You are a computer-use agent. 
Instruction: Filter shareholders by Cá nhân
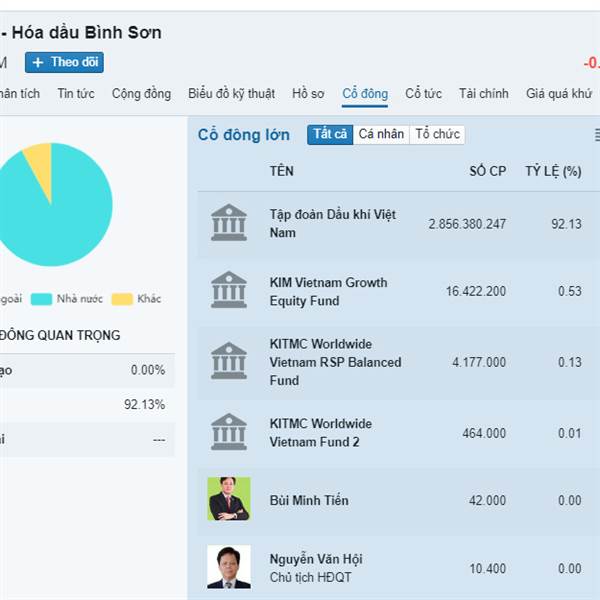(381, 135)
